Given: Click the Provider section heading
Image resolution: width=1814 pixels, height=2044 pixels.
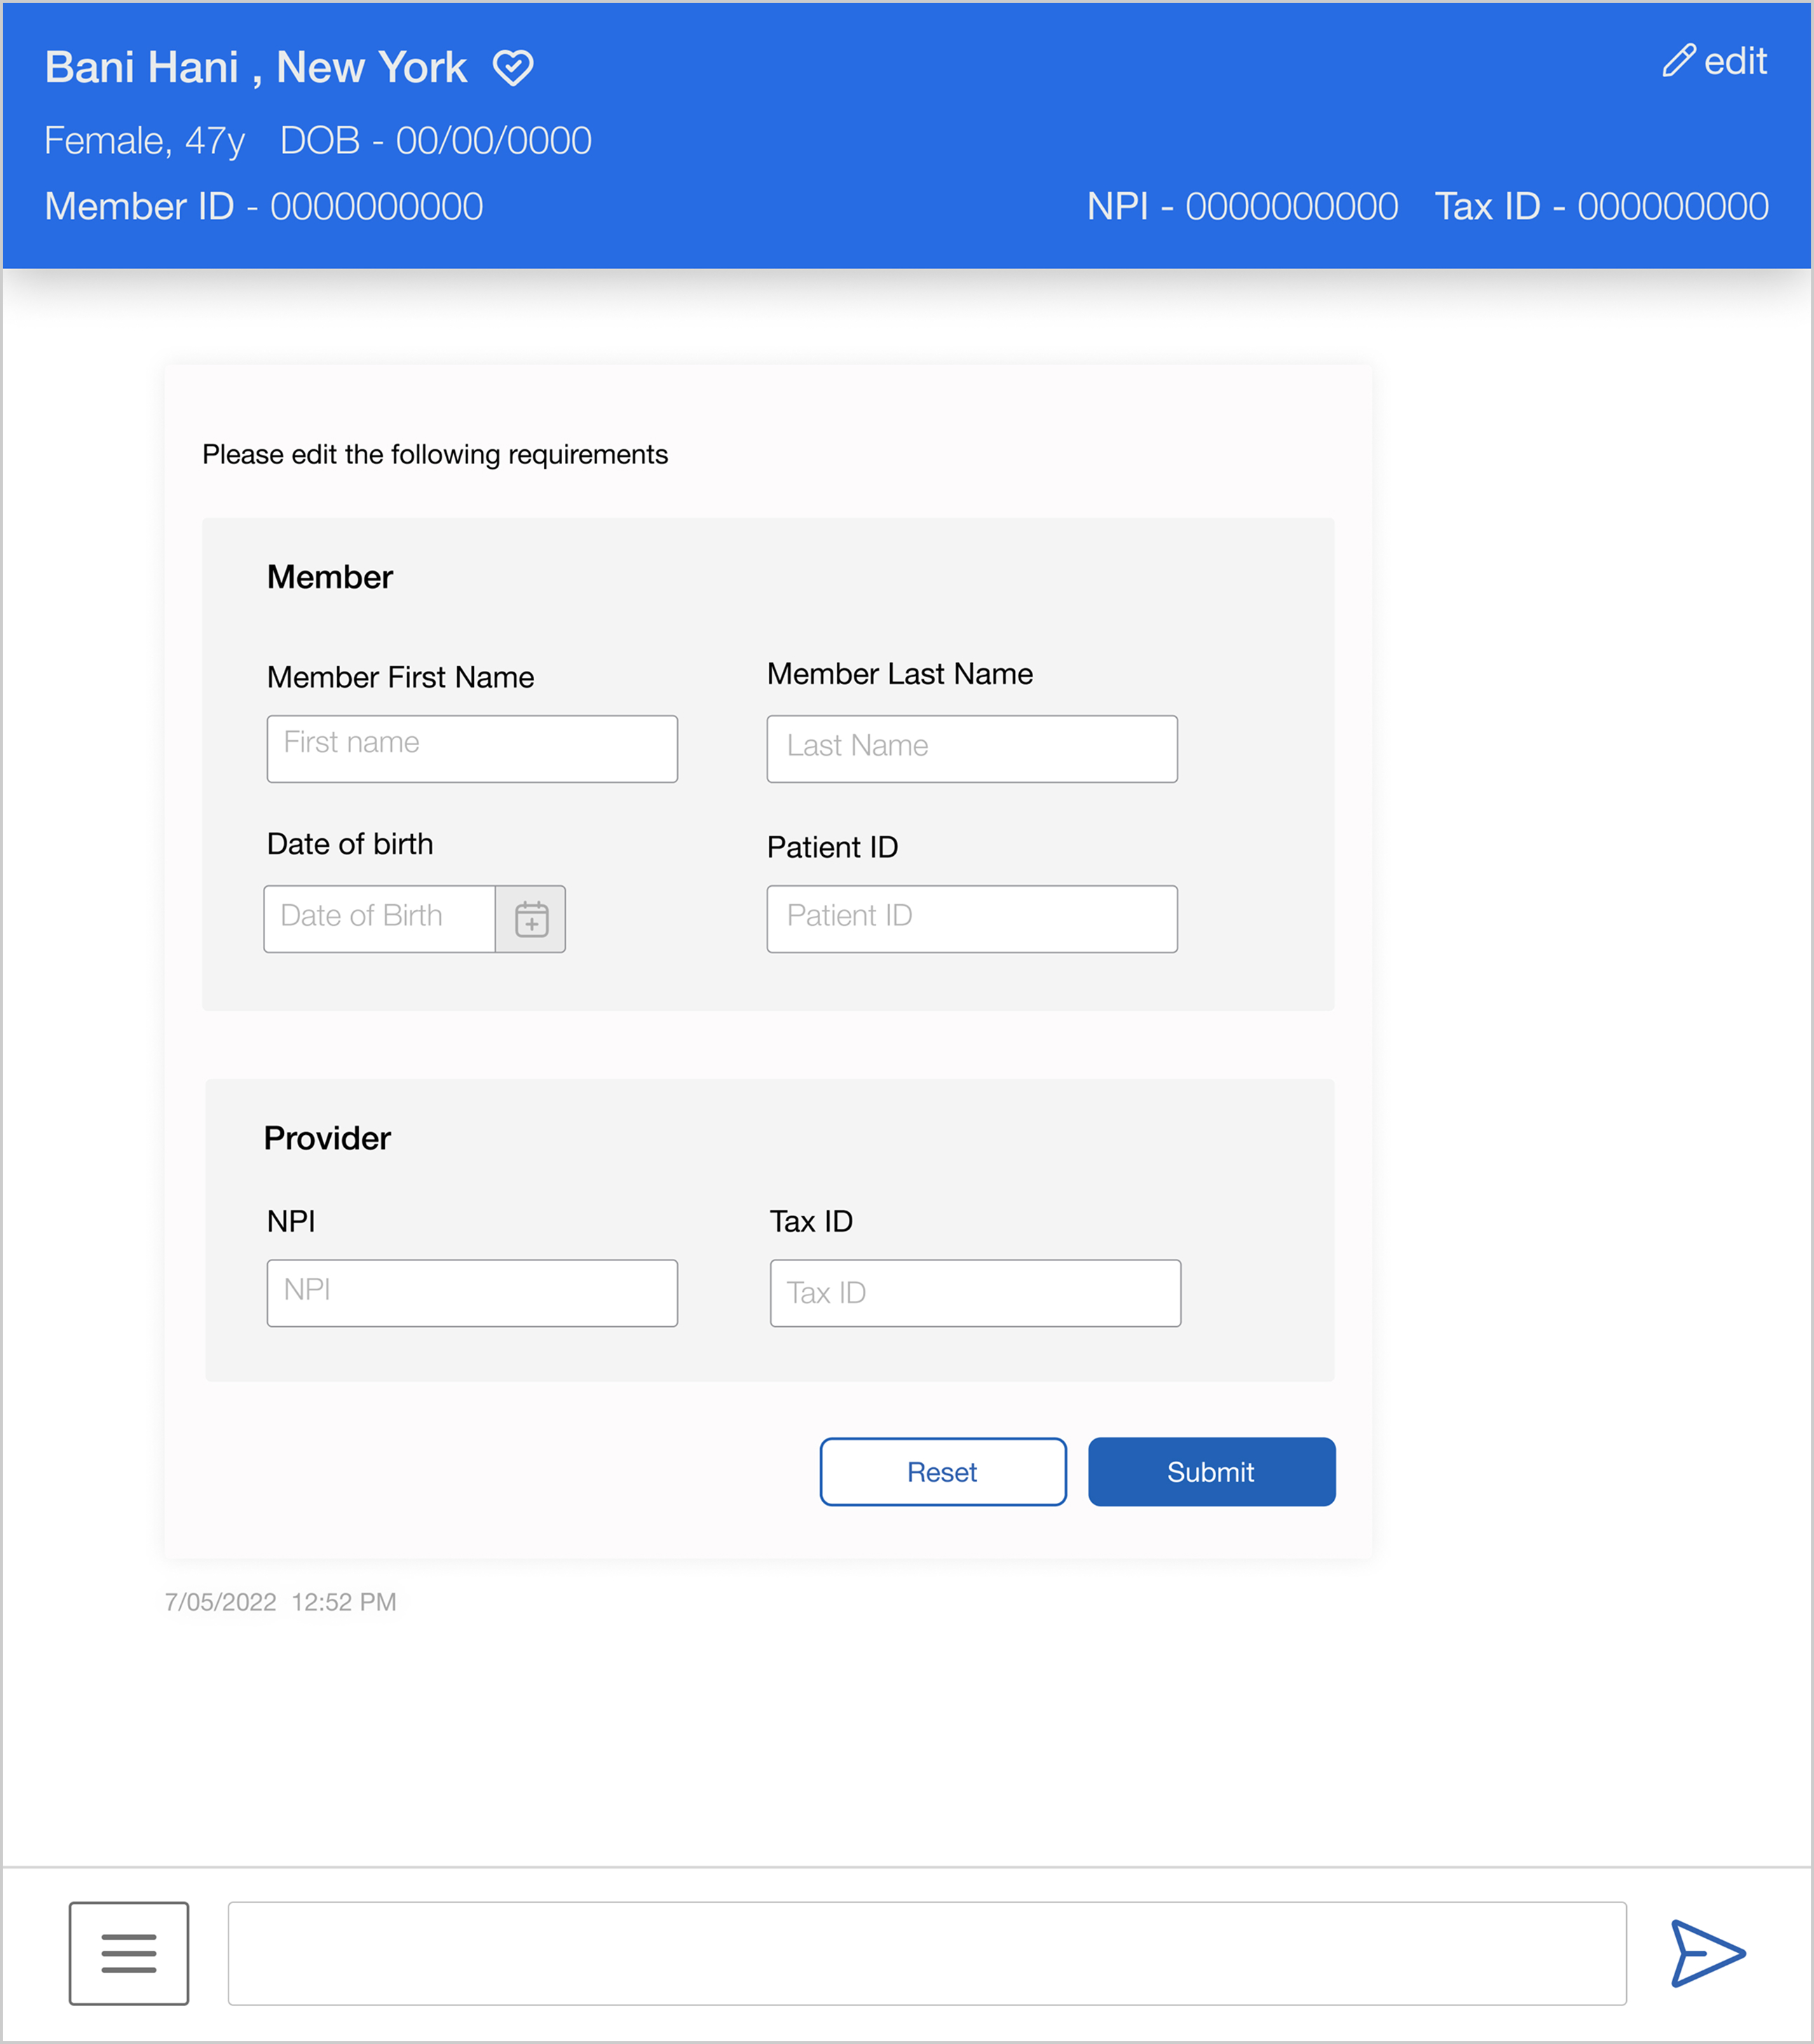Looking at the screenshot, I should pos(326,1138).
